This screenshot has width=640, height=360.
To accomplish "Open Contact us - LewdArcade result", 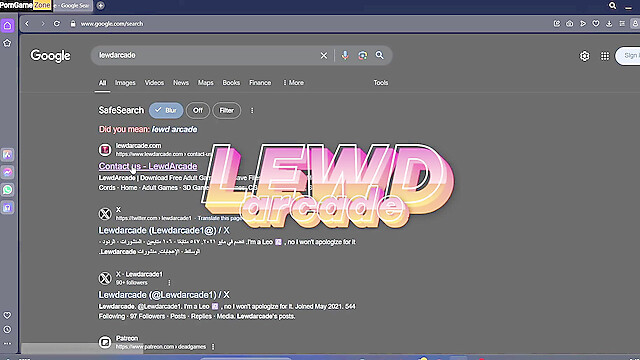I will (148, 166).
